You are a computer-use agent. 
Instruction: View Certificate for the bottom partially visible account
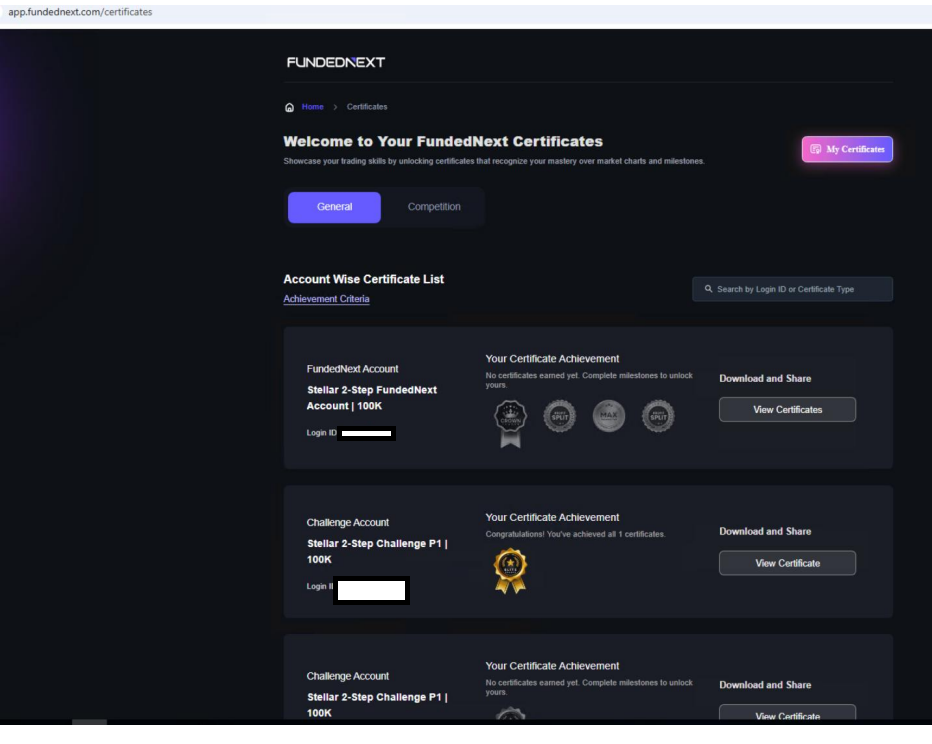click(787, 714)
